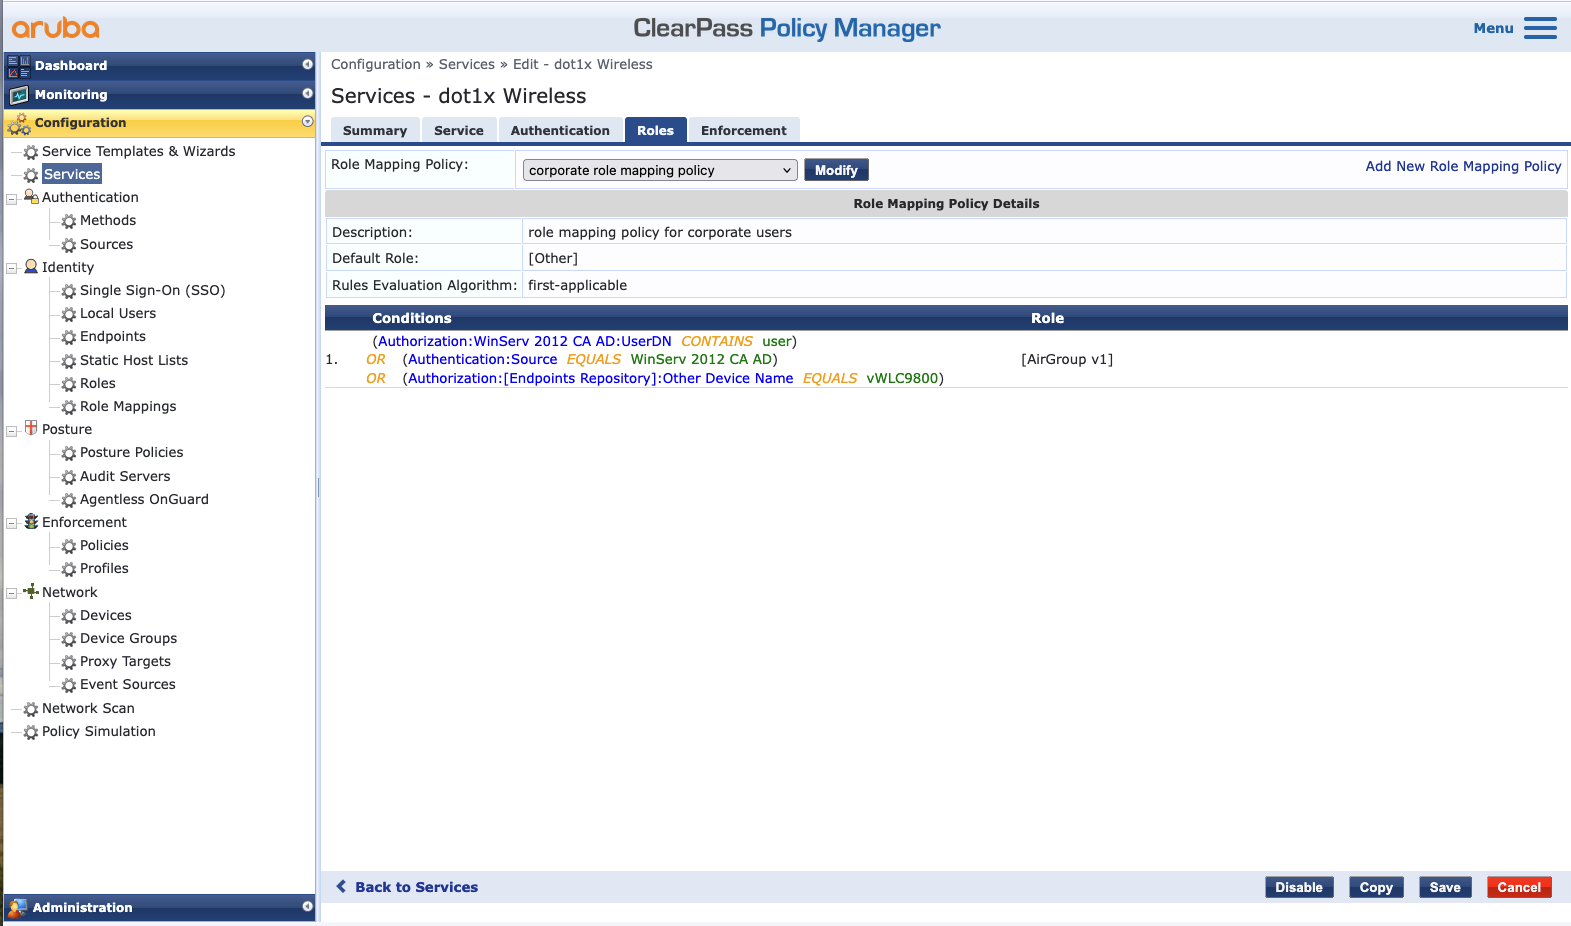Click gear icon beside Devices

69,616
